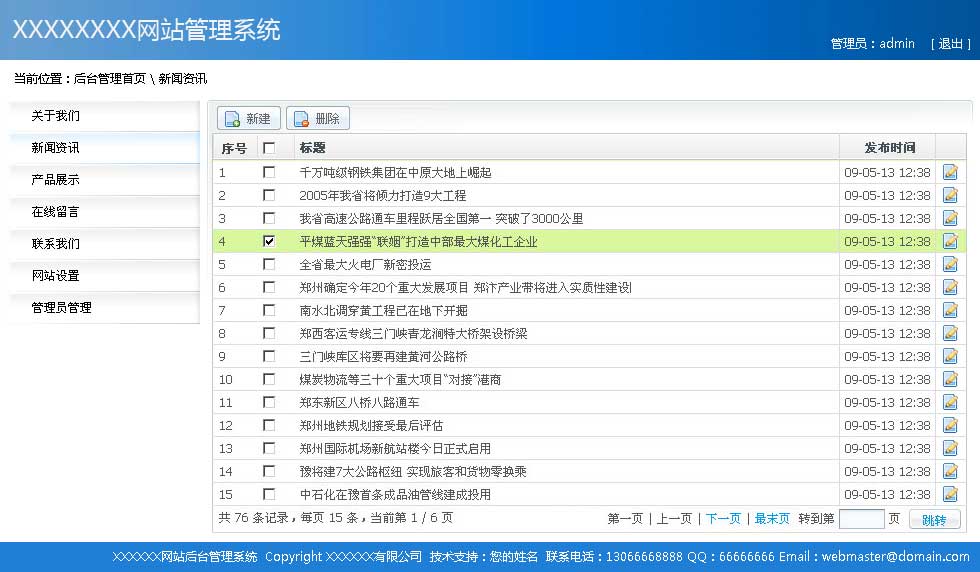Click the 新建 (New) toolbar button
Screen dimensions: 980x572
click(x=249, y=119)
